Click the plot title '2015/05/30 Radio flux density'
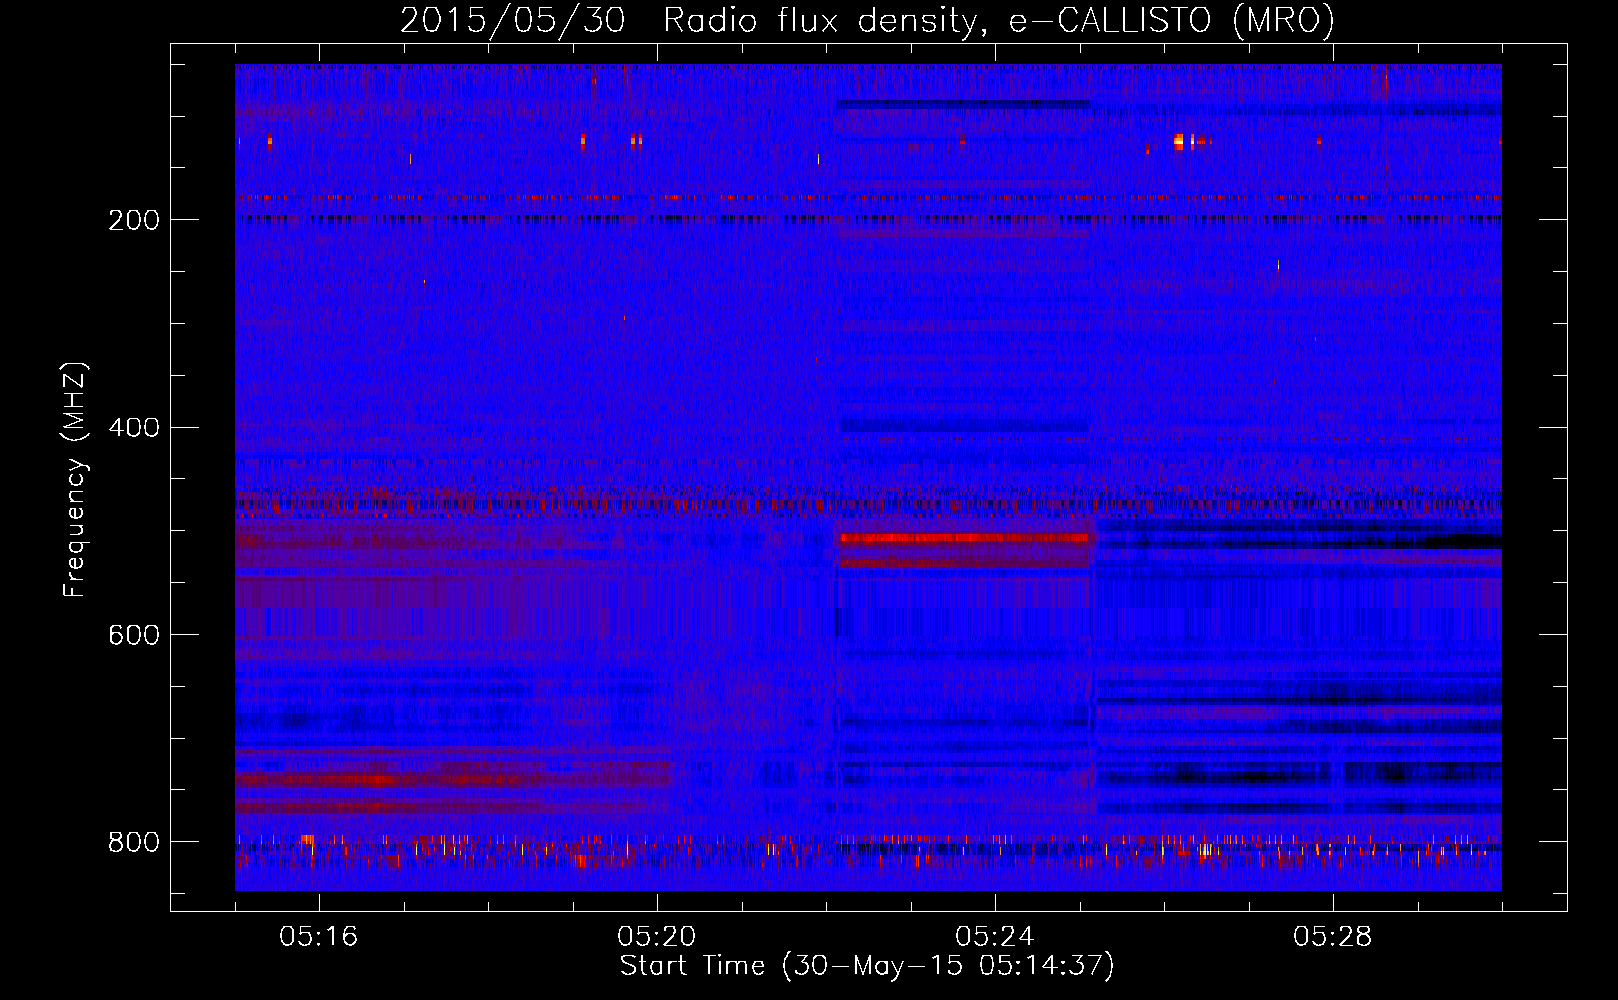1618x1000 pixels. point(867,21)
